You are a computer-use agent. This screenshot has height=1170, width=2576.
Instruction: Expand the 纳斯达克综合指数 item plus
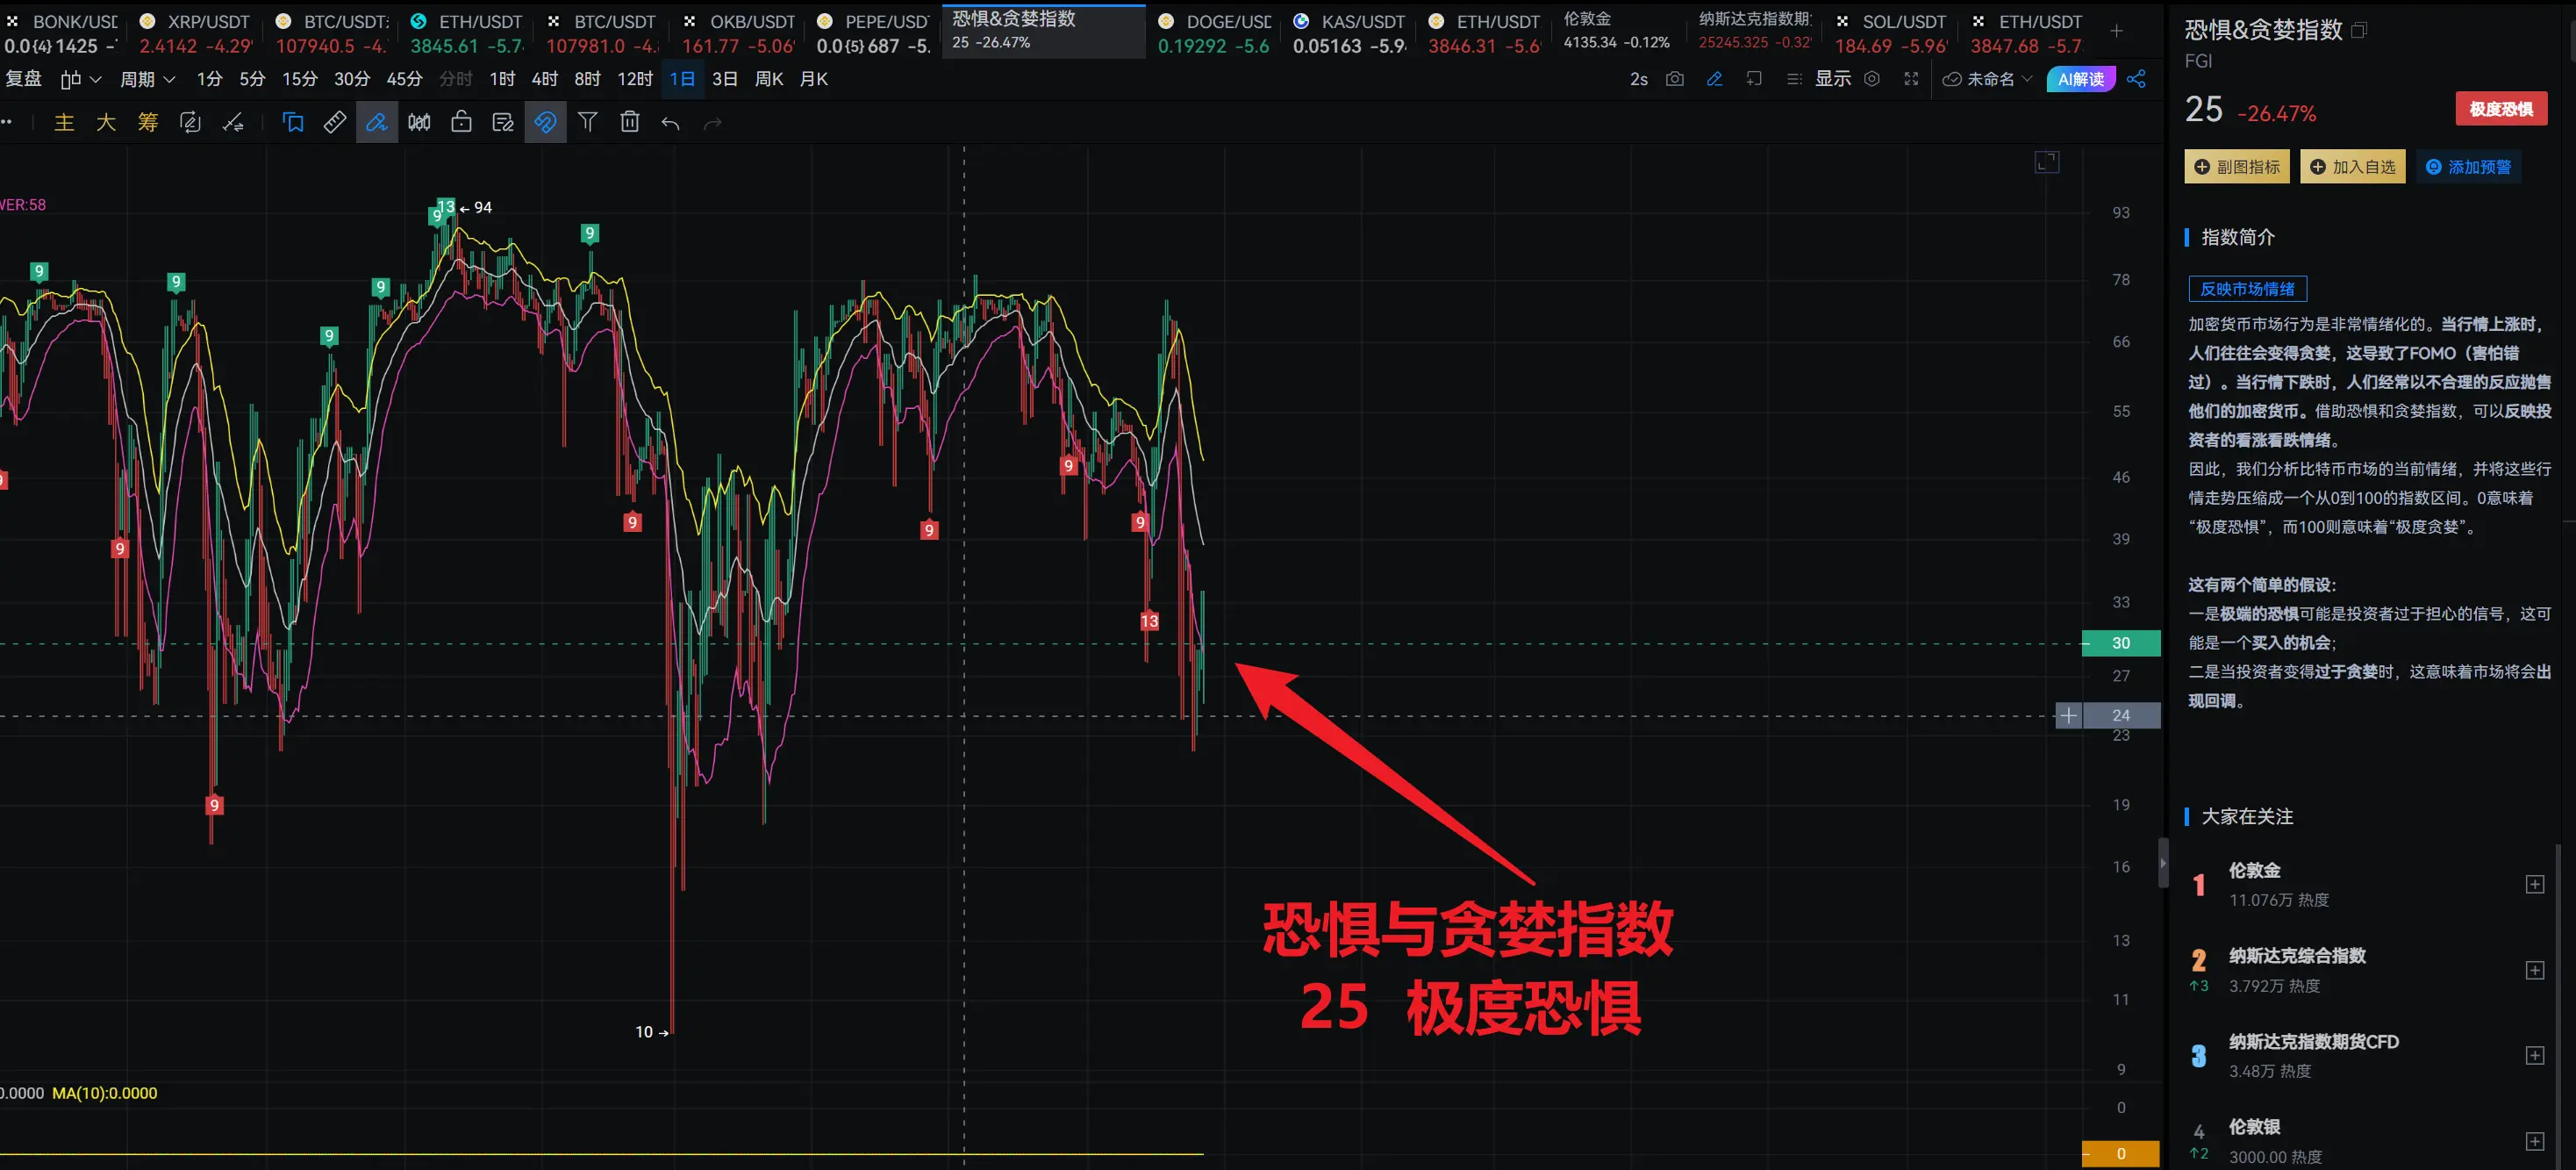[2535, 970]
